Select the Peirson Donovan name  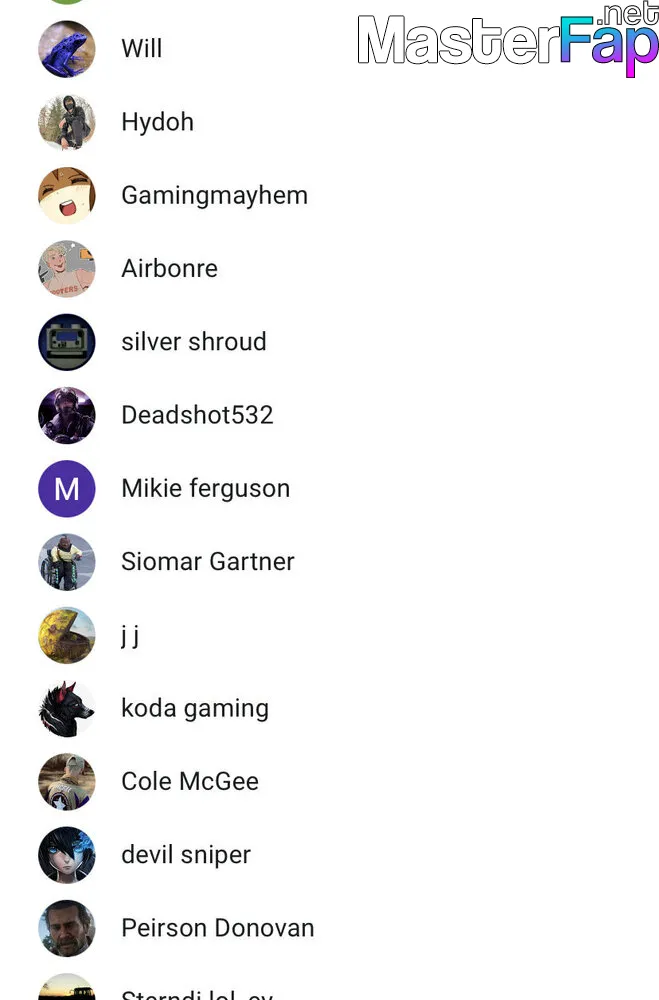(x=218, y=929)
